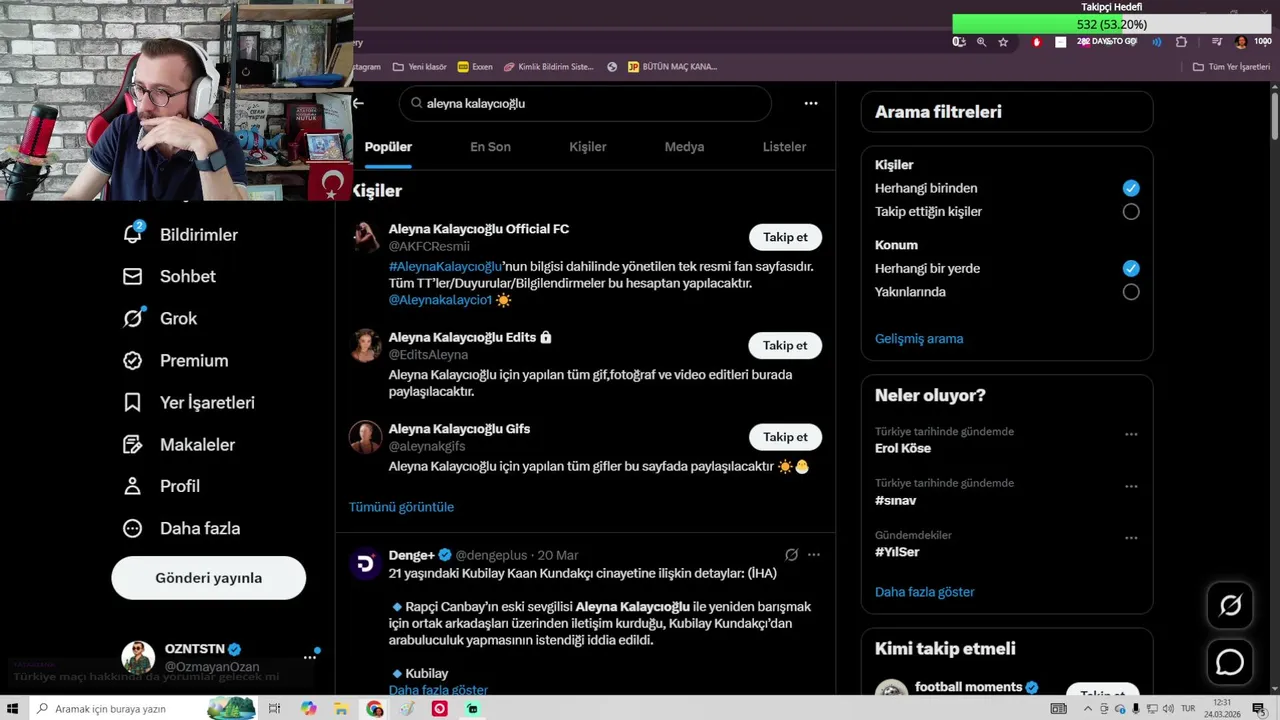The height and width of the screenshot is (720, 1280).
Task: Click the Takipçi Hedefi progress bar
Action: click(1111, 24)
